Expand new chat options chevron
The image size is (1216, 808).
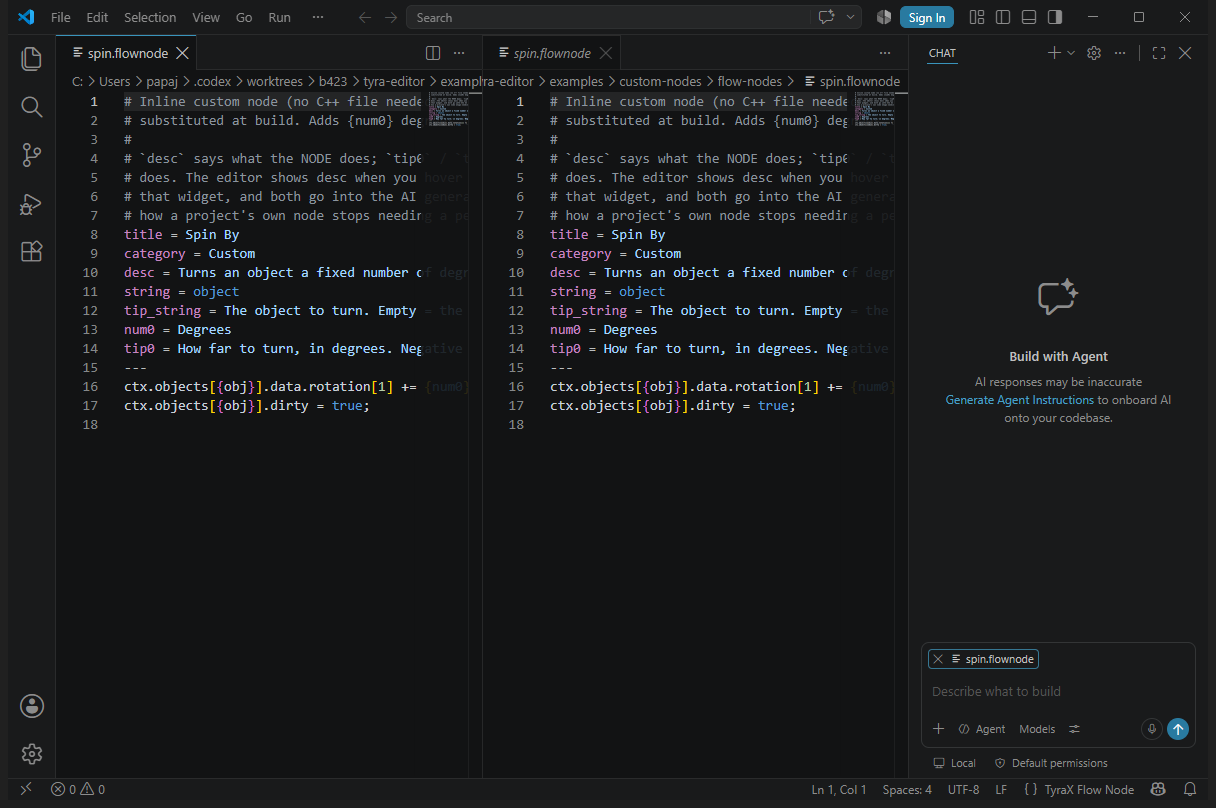tap(1071, 53)
